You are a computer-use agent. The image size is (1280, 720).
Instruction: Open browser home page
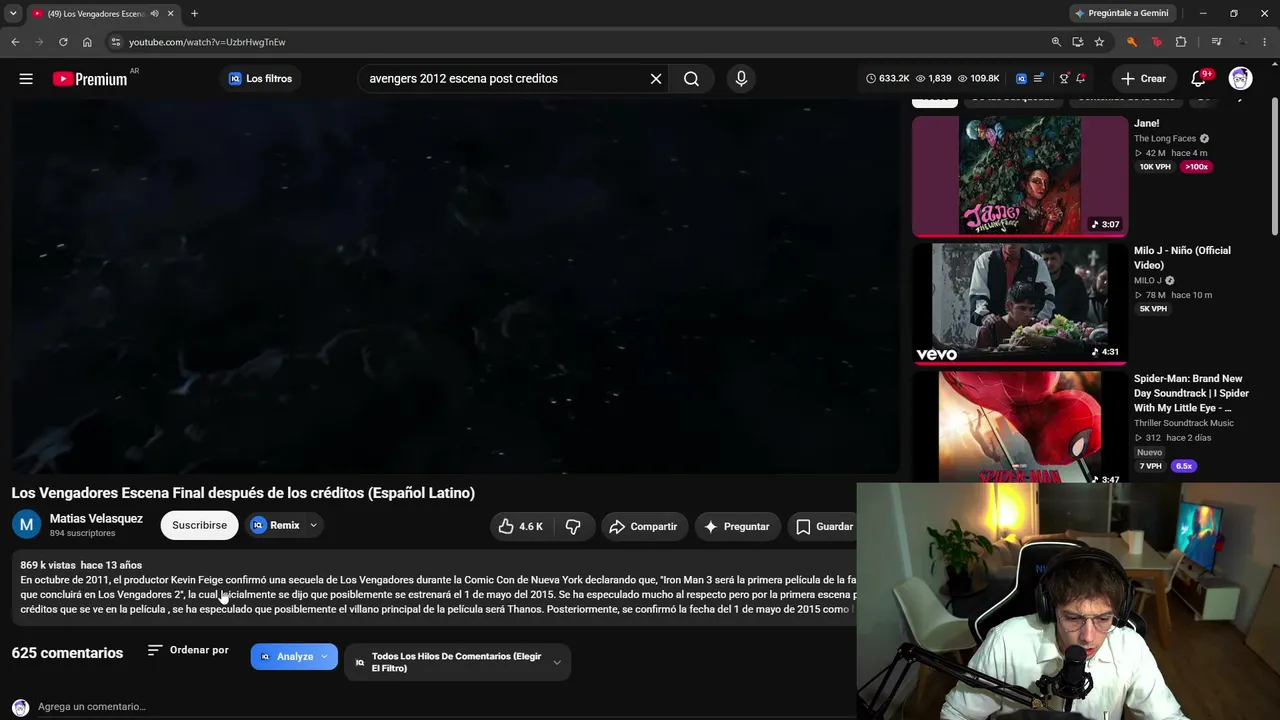click(87, 42)
